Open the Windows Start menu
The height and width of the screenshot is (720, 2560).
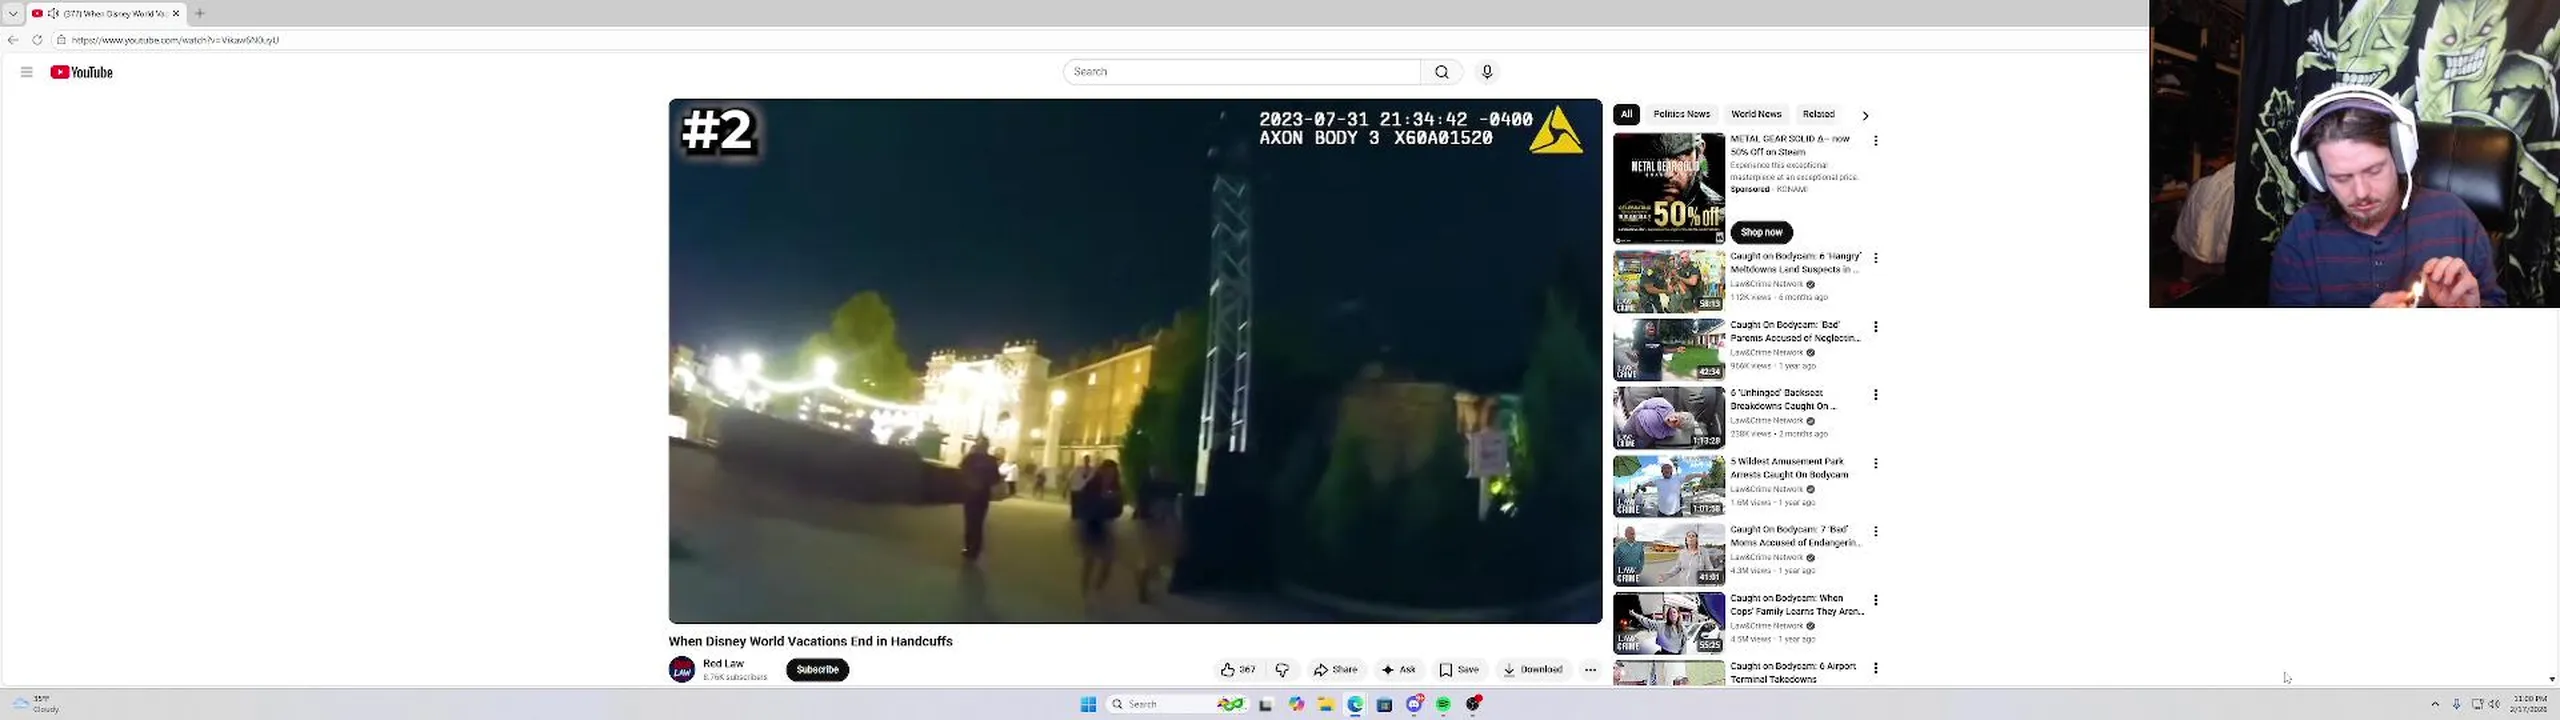1088,704
